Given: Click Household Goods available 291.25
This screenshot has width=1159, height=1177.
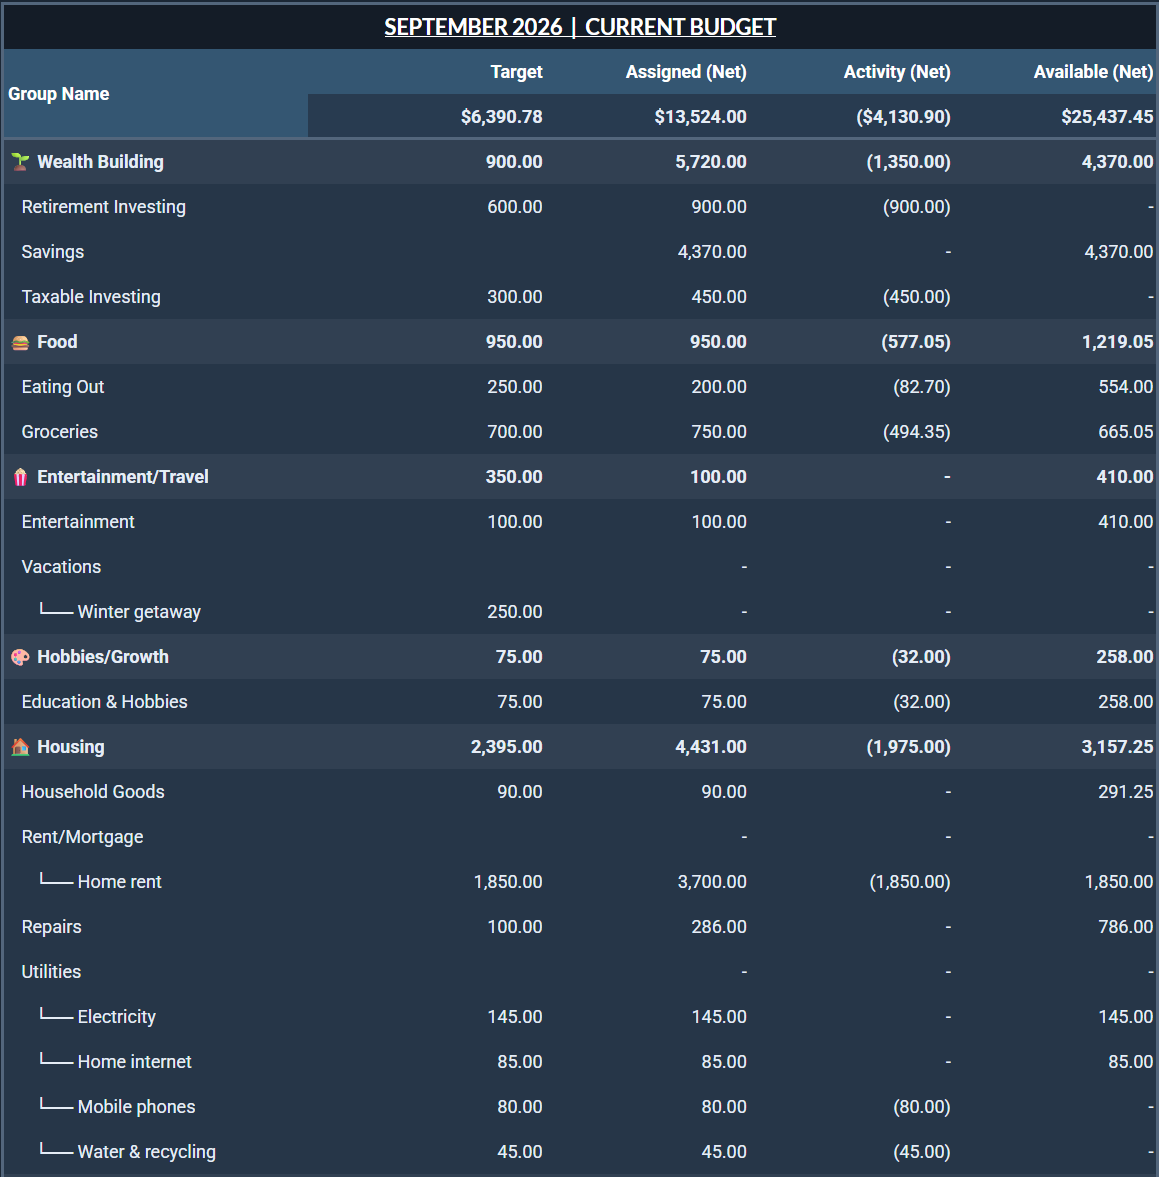Looking at the screenshot, I should 1126,792.
